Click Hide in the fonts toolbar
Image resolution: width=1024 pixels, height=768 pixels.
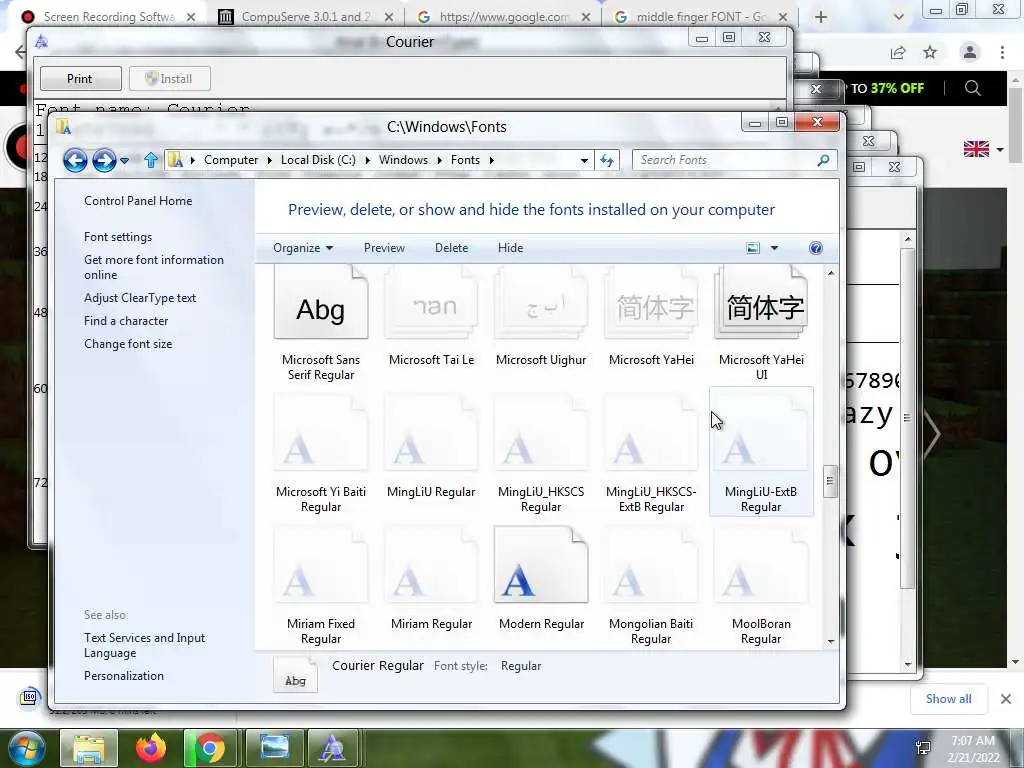pyautogui.click(x=510, y=248)
